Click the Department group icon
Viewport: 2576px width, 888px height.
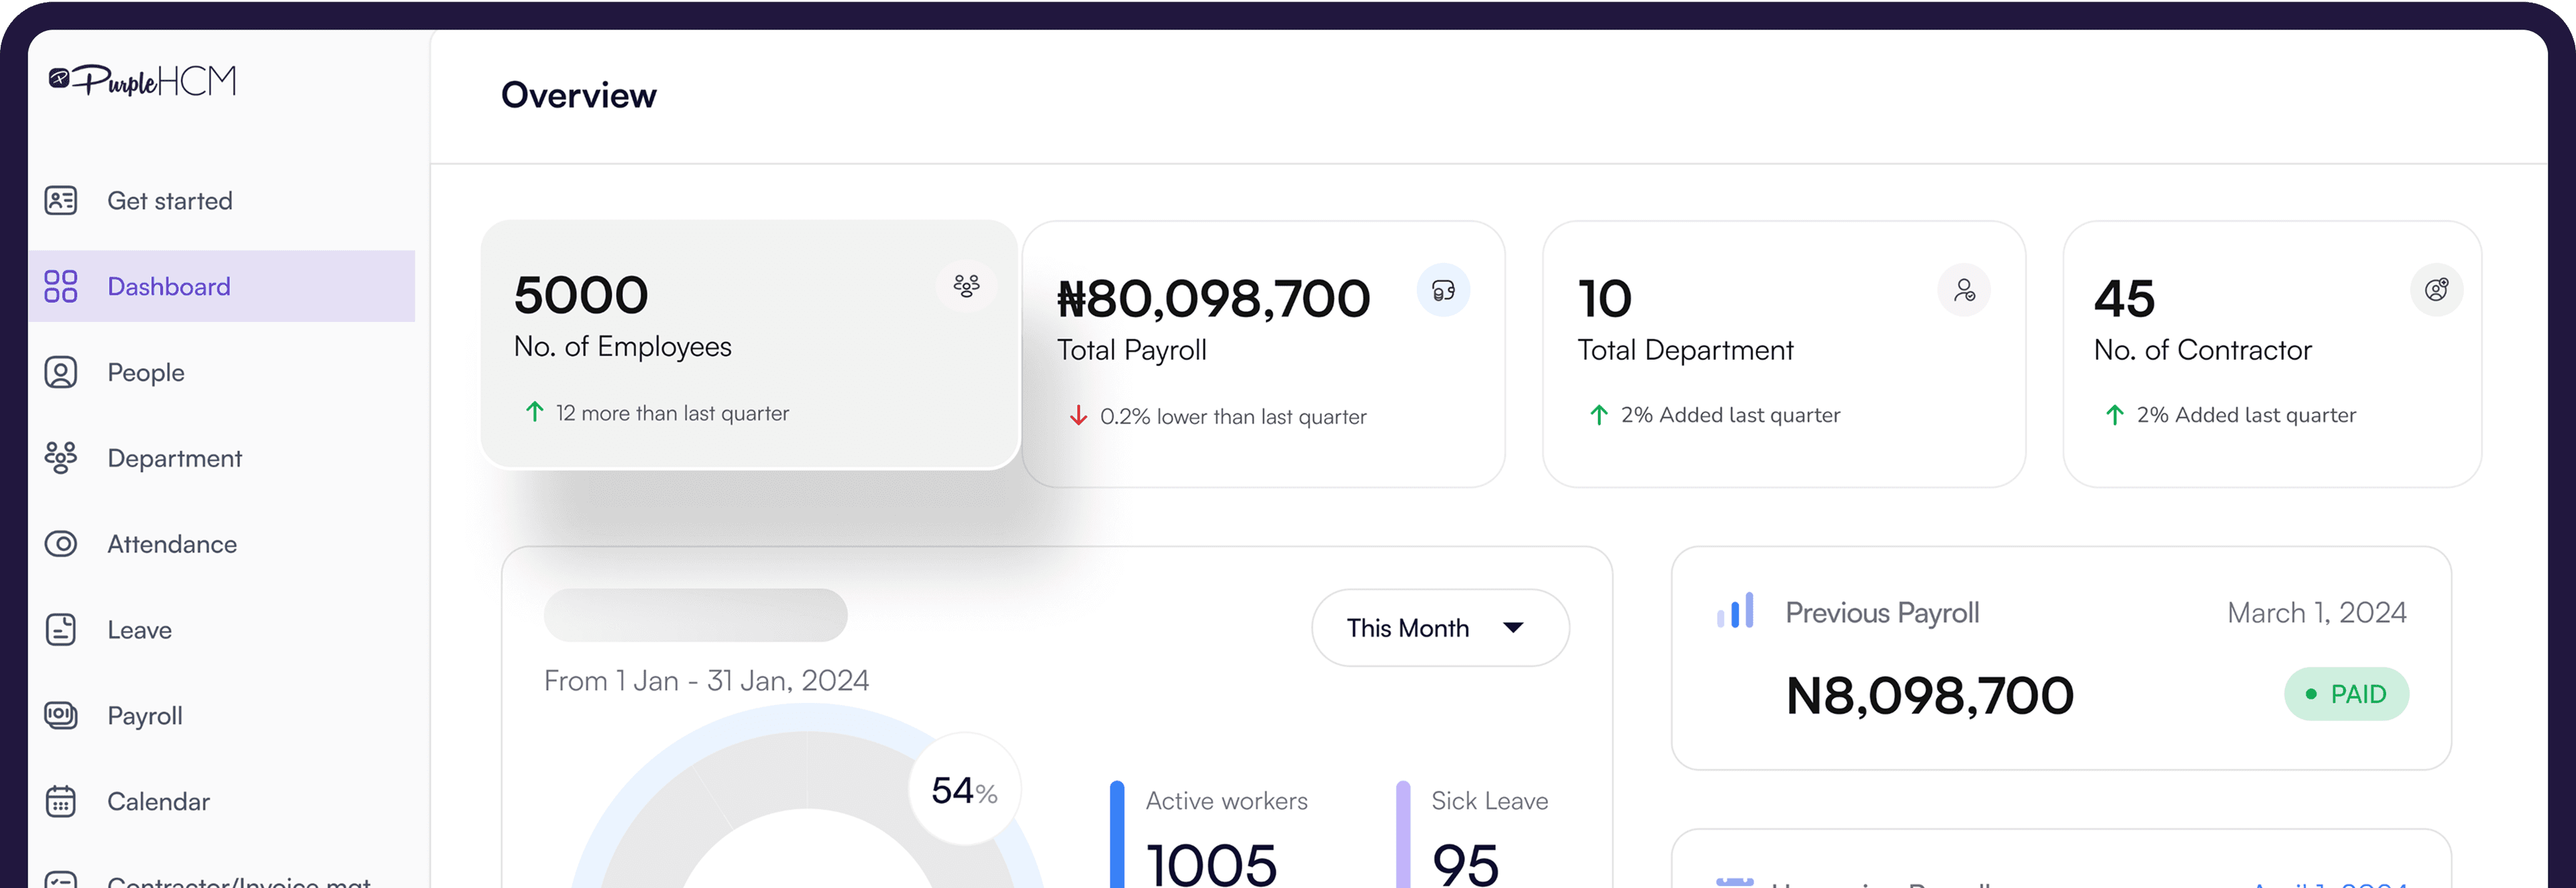(61, 458)
